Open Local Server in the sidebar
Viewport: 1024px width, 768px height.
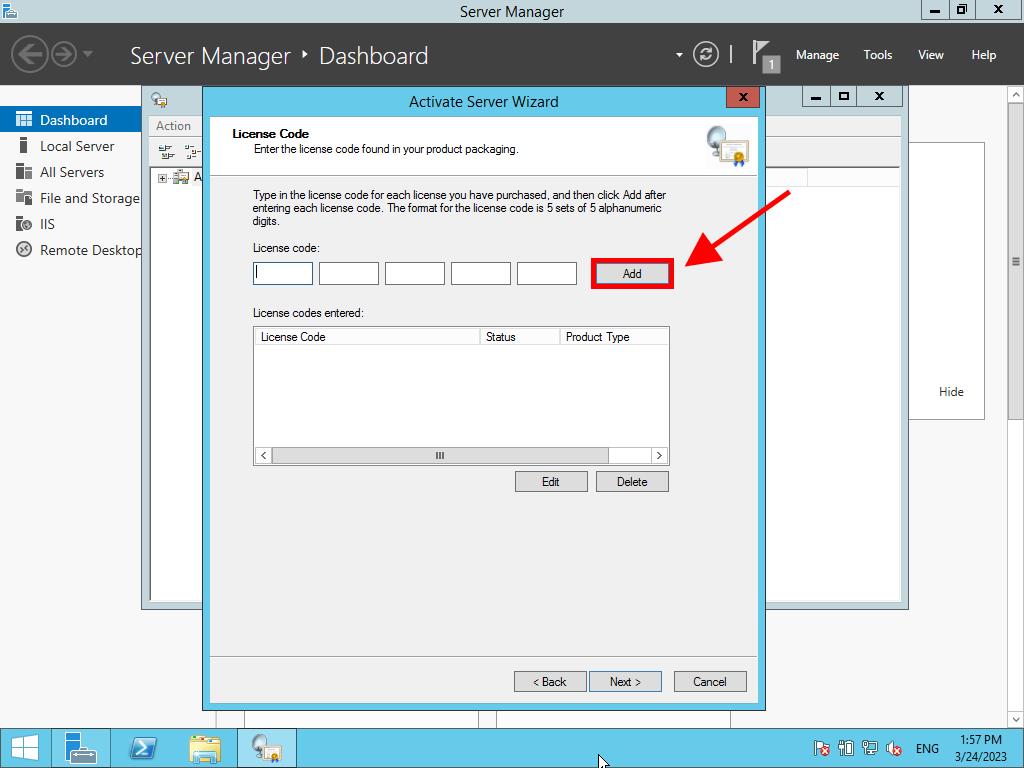pos(71,146)
